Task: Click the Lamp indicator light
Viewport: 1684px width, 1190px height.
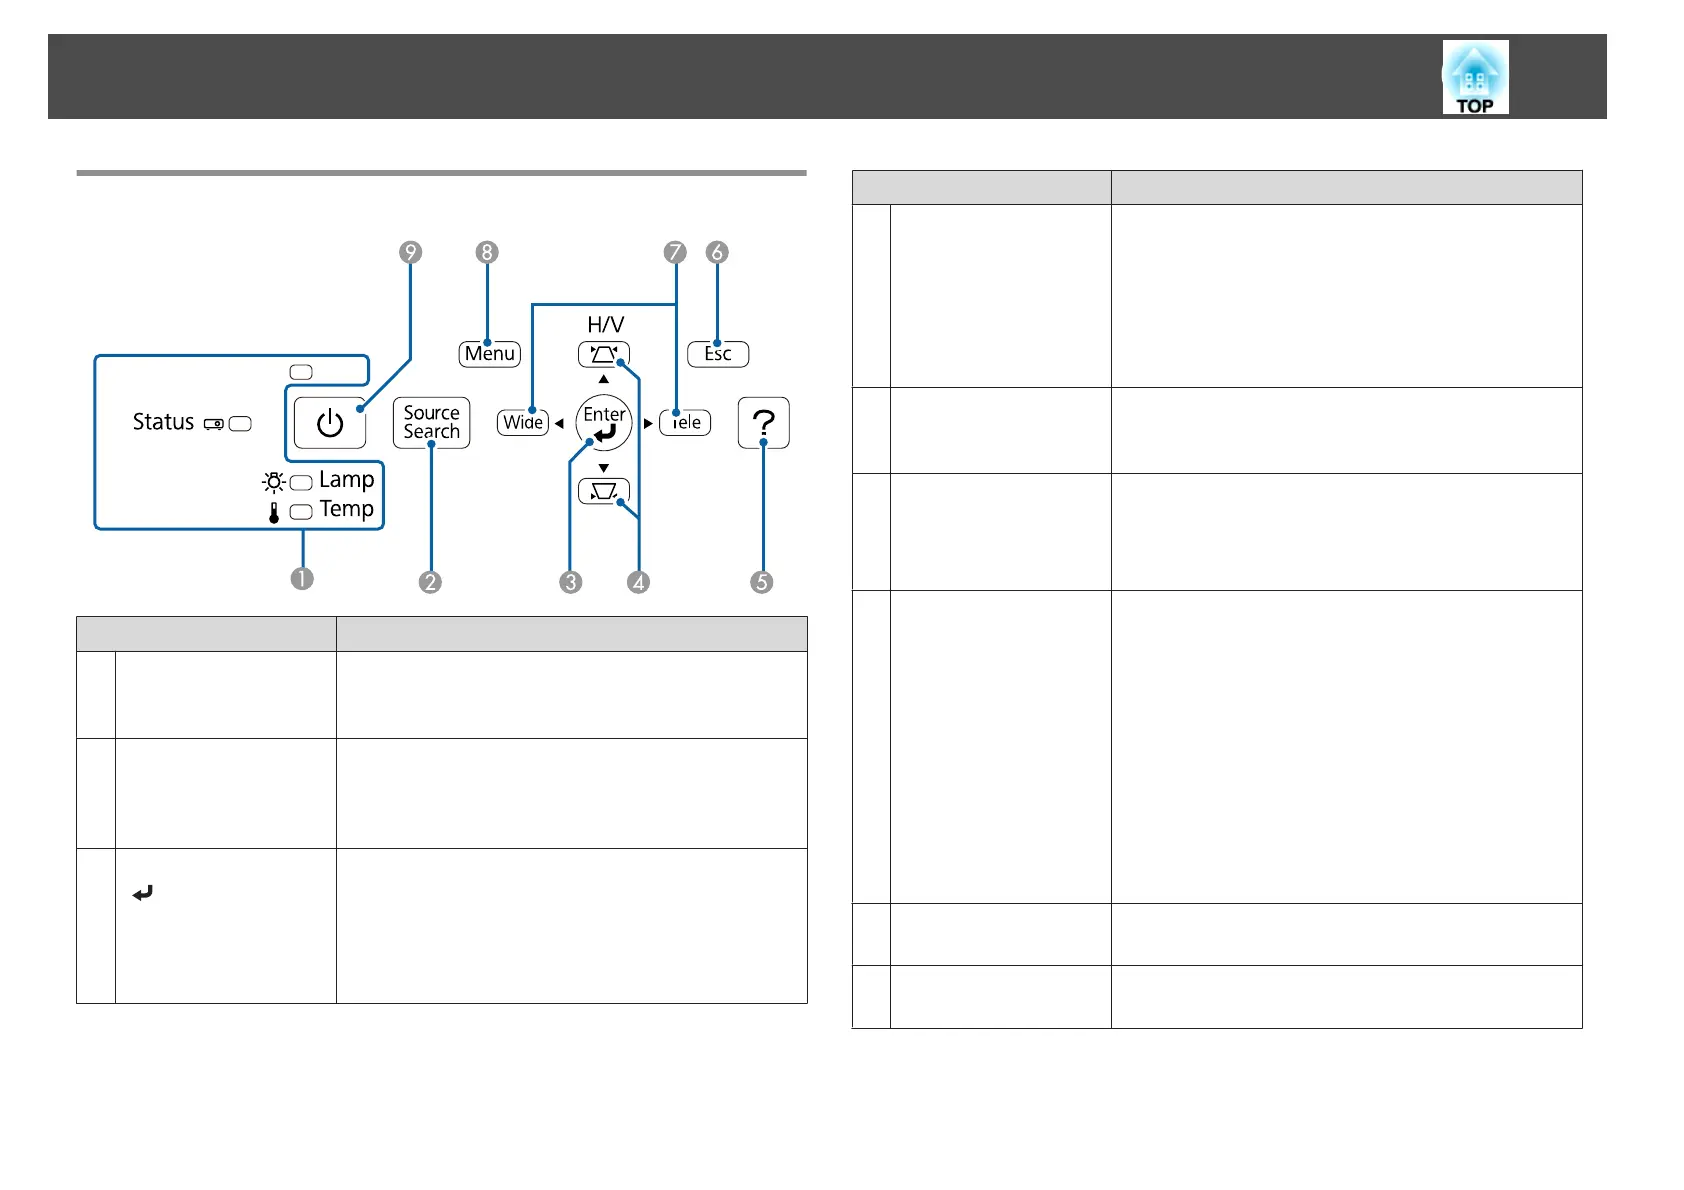Action: point(301,483)
